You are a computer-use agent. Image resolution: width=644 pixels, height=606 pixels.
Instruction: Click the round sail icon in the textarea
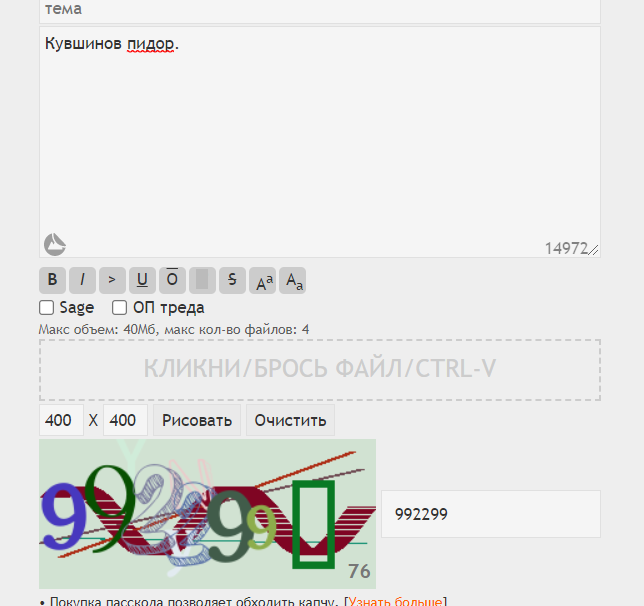(x=55, y=244)
